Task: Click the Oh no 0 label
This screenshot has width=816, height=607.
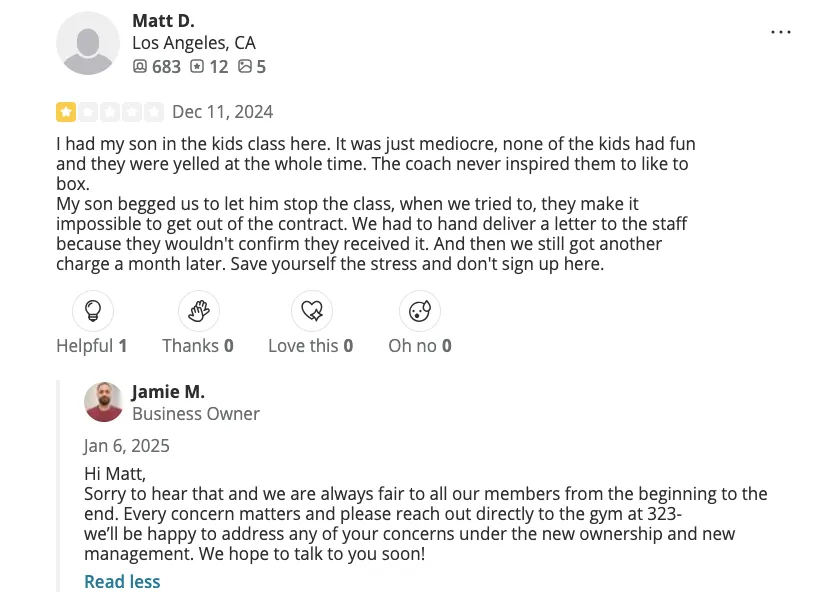Action: (x=420, y=346)
